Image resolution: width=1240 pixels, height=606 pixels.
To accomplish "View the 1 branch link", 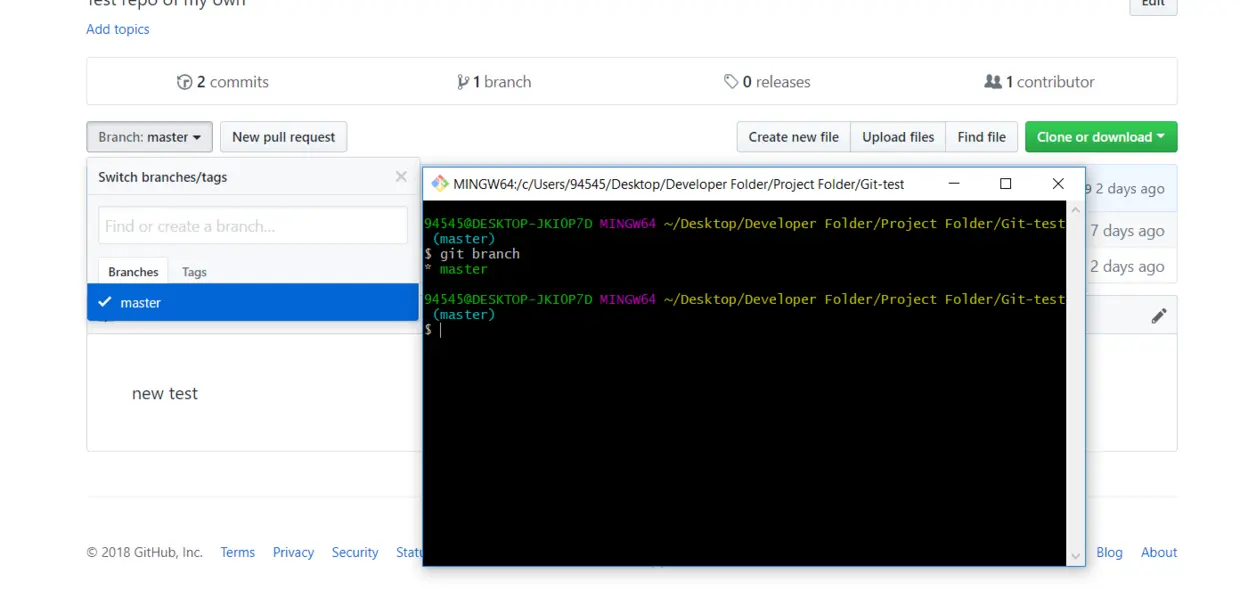I will coord(494,82).
